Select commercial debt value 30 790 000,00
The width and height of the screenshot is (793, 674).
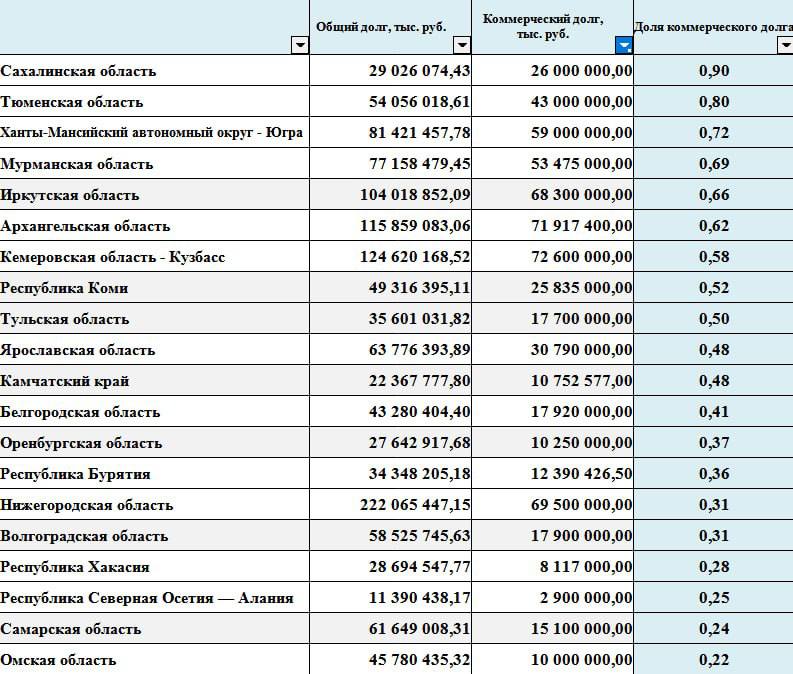552,349
